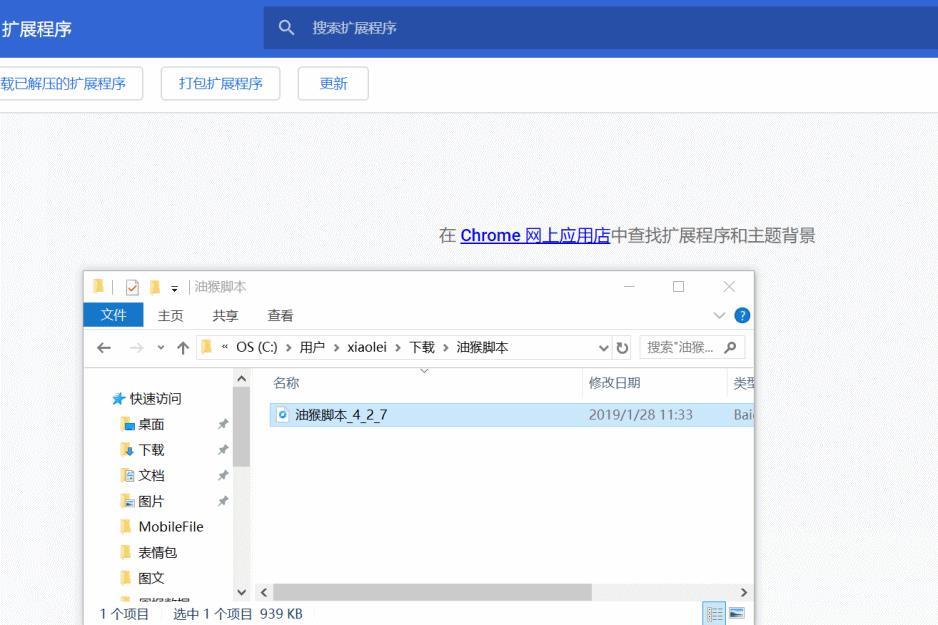Viewport: 938px width, 625px height.
Task: Open the 文件 ribbon tab in Explorer
Action: coord(113,315)
